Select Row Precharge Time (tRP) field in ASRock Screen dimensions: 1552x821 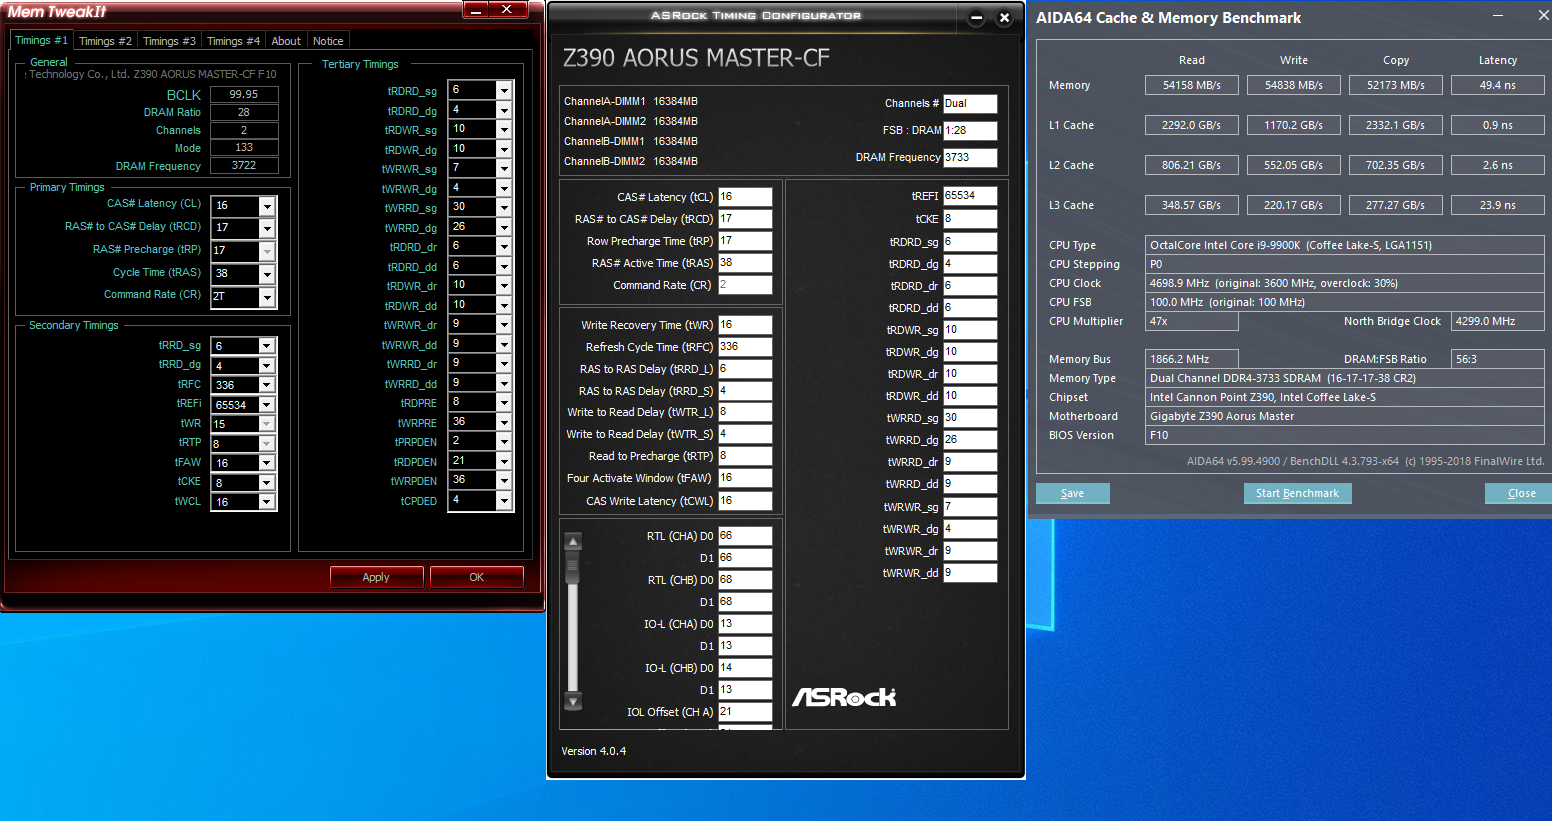[x=745, y=241]
